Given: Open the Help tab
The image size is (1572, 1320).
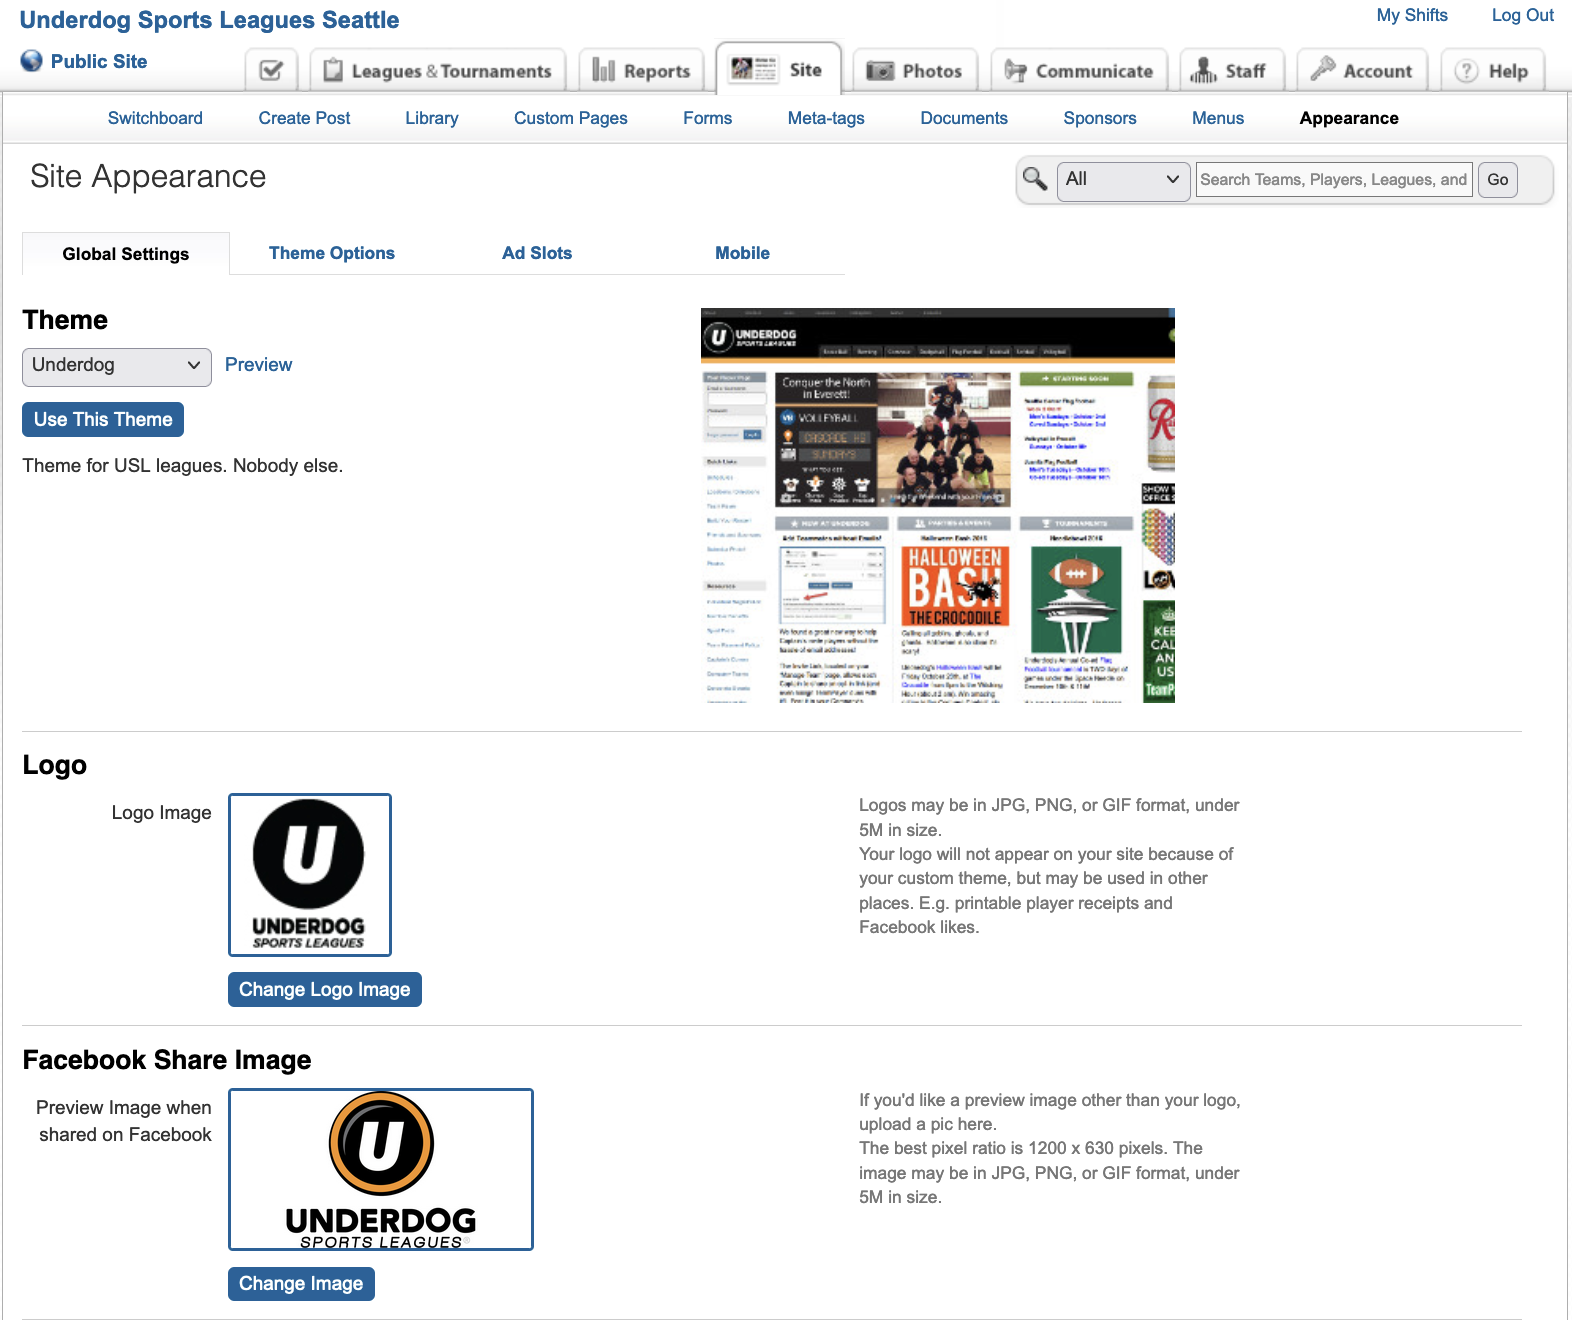Looking at the screenshot, I should [x=1492, y=70].
